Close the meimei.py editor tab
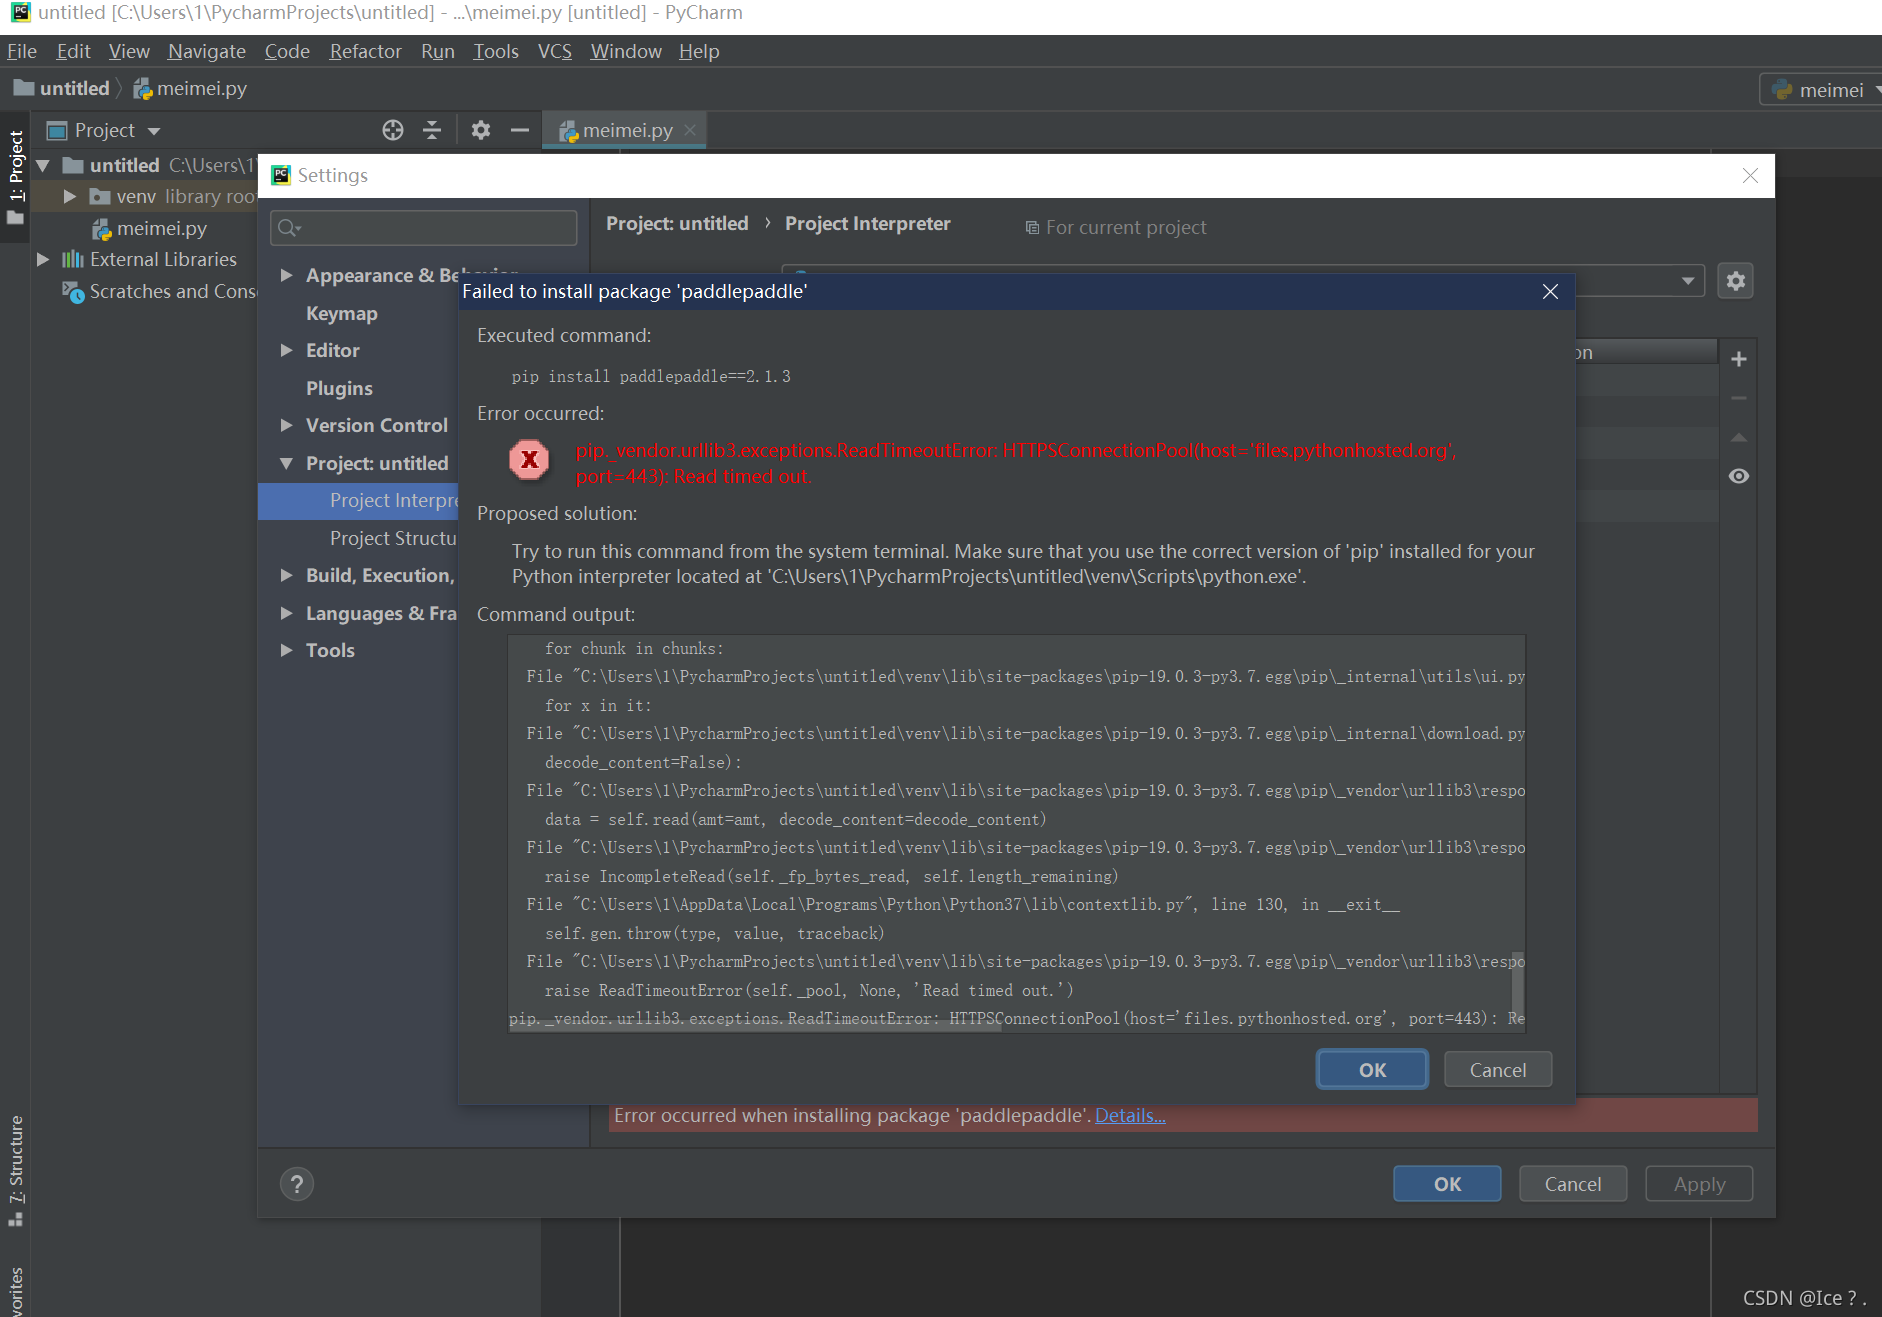1882x1317 pixels. (x=690, y=130)
